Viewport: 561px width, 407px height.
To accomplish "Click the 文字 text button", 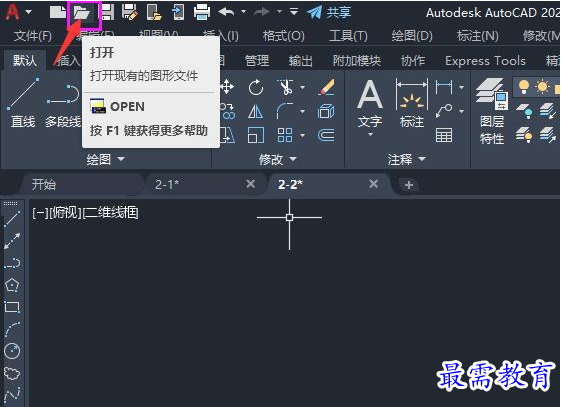I will tap(370, 107).
